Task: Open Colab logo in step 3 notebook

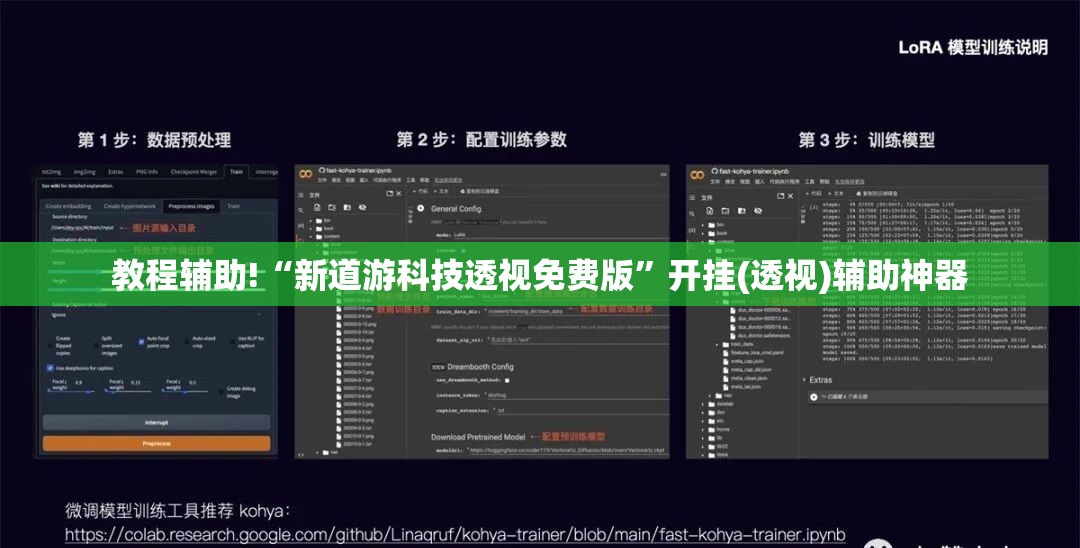Action: click(x=697, y=174)
